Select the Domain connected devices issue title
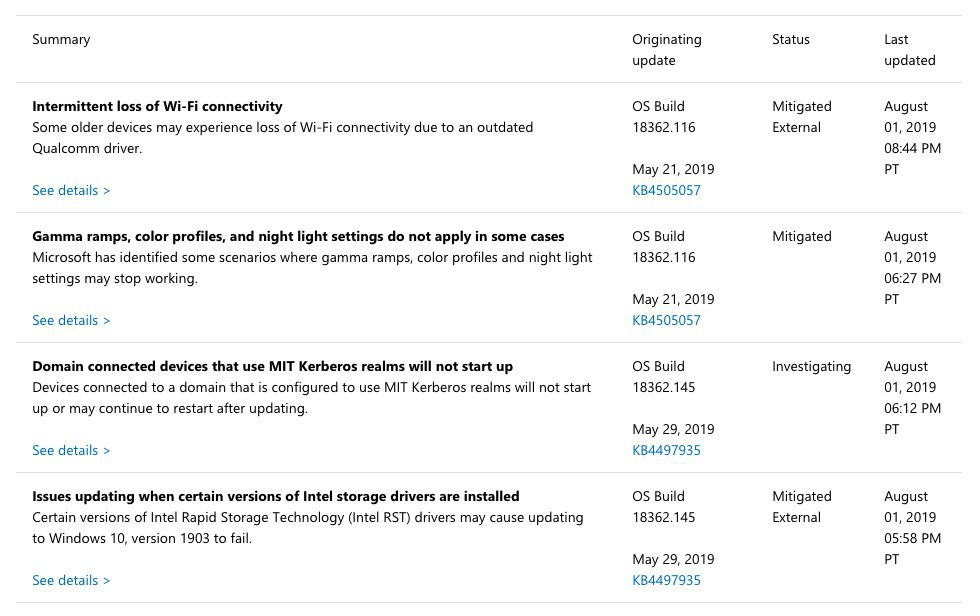The width and height of the screenshot is (980, 616). (x=272, y=366)
